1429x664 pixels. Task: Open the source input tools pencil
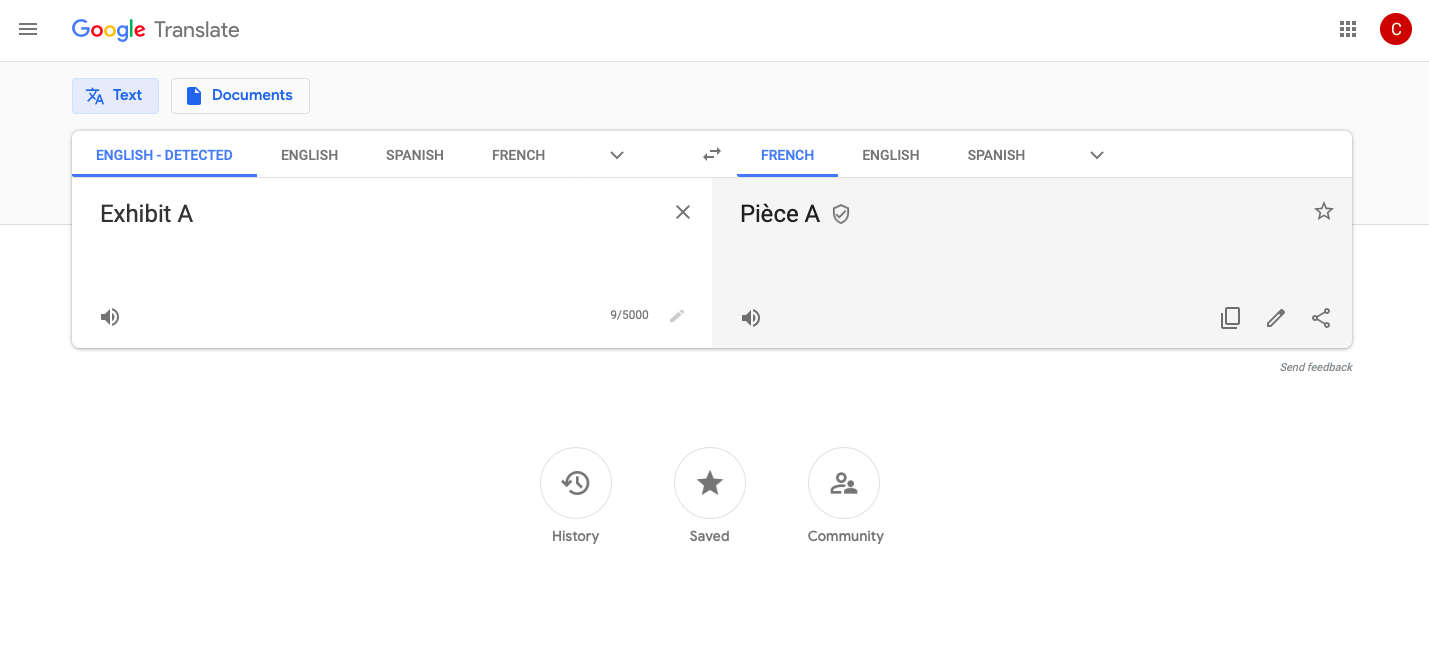point(677,316)
